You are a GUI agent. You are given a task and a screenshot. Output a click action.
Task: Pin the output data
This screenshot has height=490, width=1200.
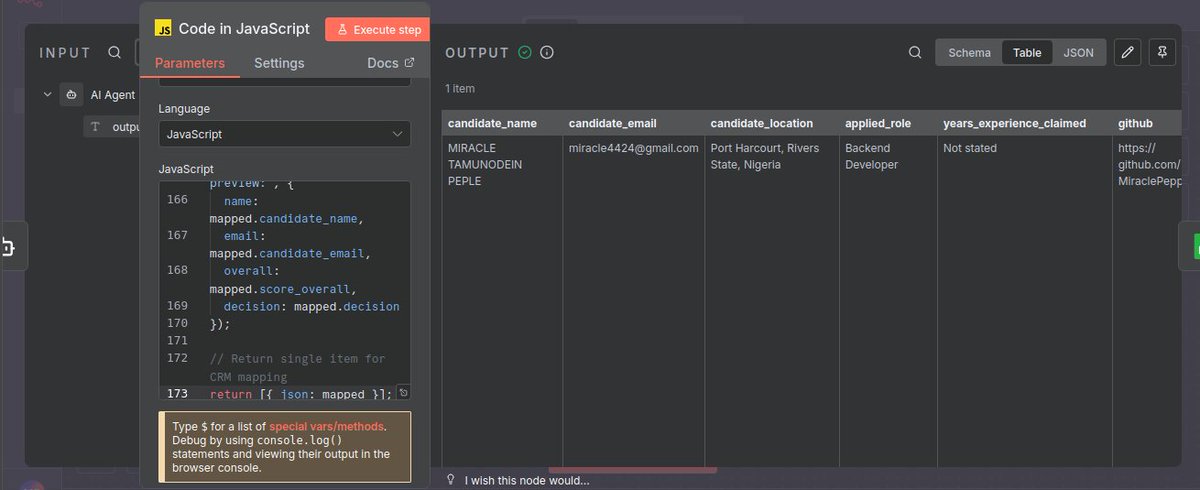[x=1161, y=53]
